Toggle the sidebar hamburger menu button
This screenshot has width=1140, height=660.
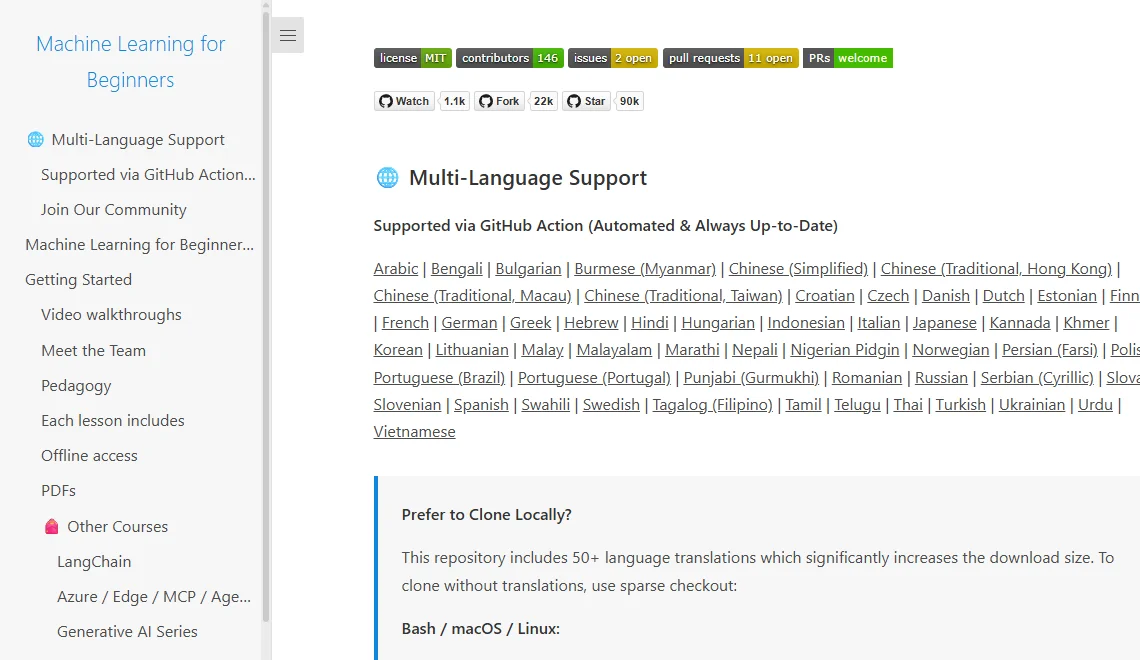[x=288, y=35]
